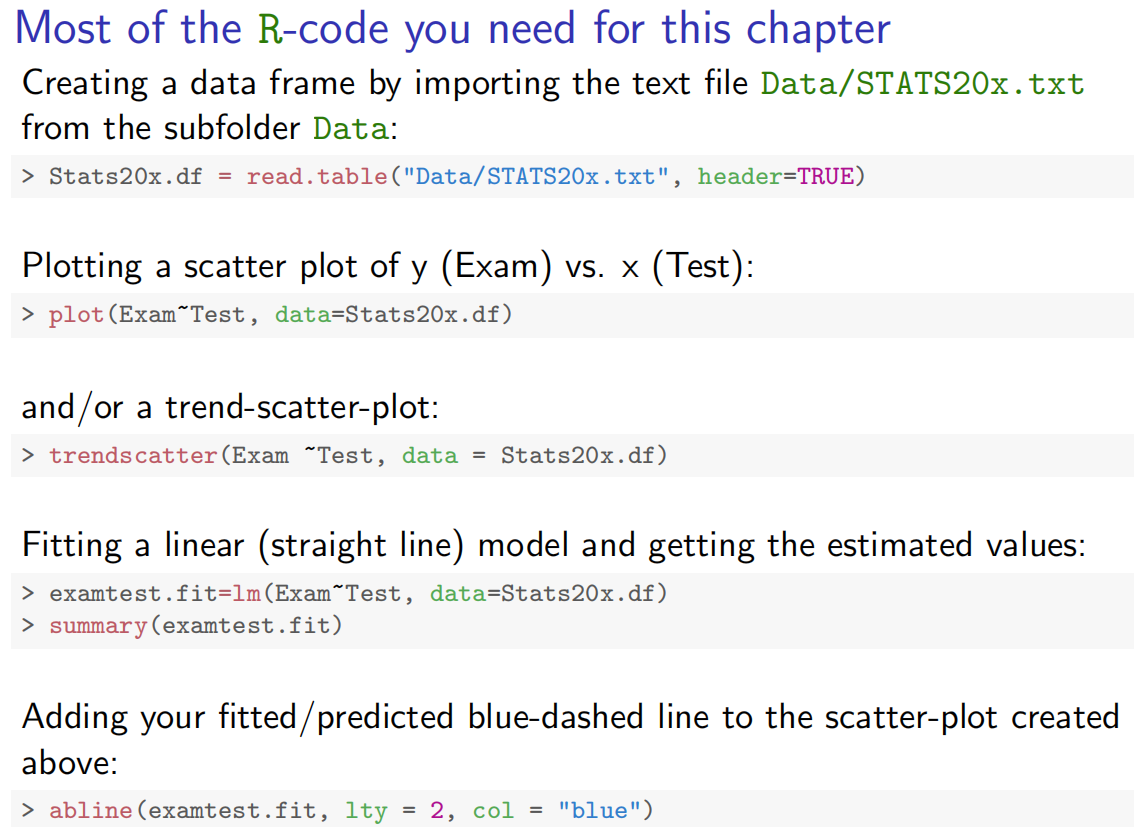
Task: Click the trendscatter function name
Action: 133,456
